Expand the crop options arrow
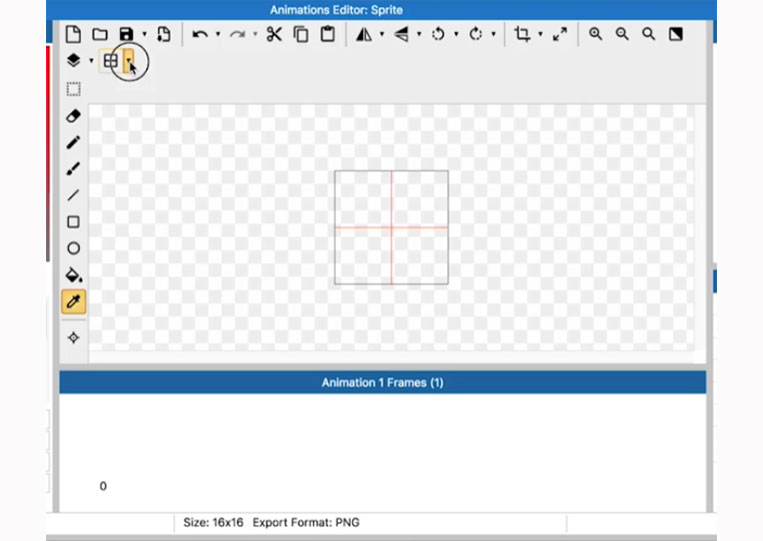This screenshot has height=541, width=763. click(540, 34)
